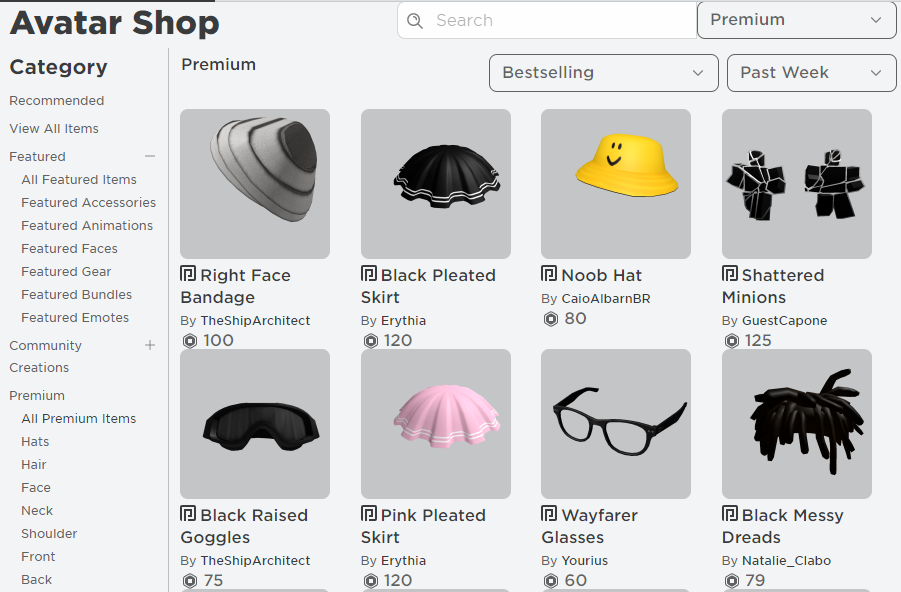Select the Featured category label
Screen dimensions: 901x592
(x=37, y=156)
